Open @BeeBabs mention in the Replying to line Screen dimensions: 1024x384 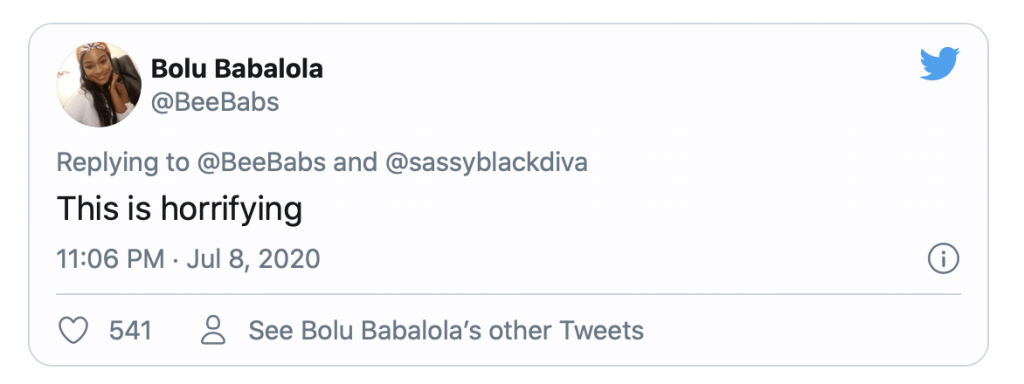pyautogui.click(x=261, y=162)
